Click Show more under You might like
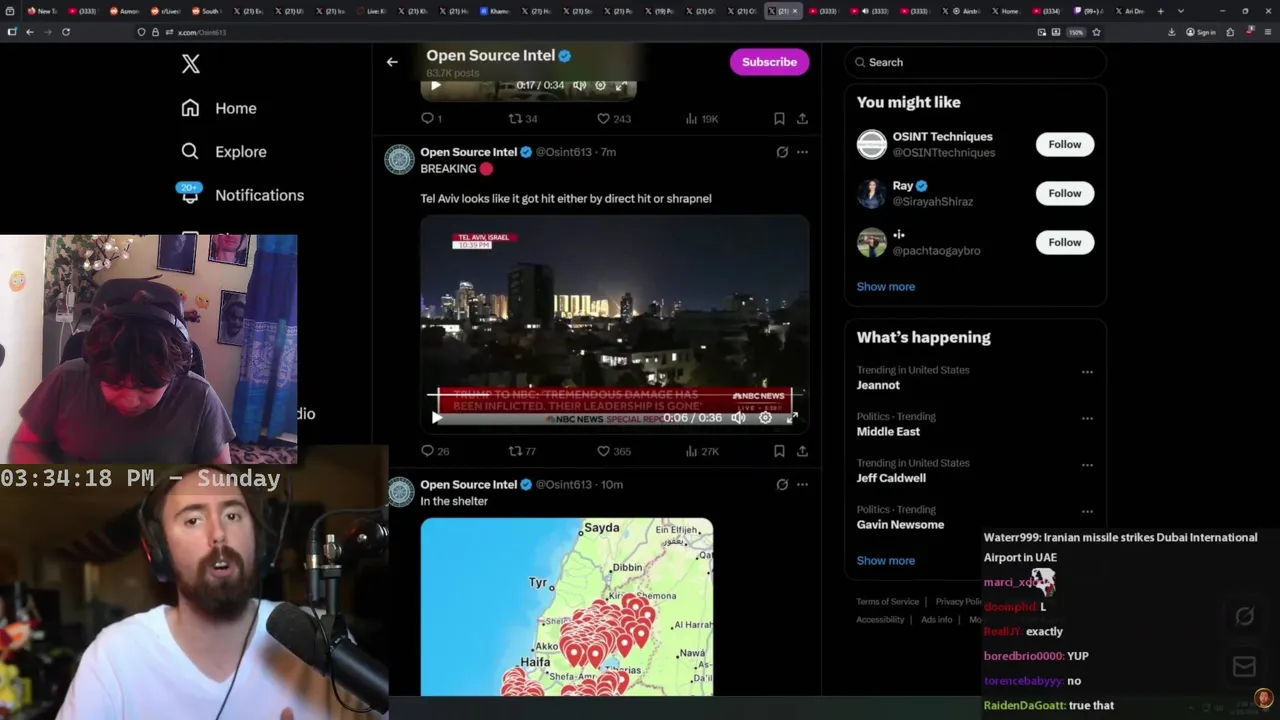The image size is (1280, 720). (x=885, y=286)
